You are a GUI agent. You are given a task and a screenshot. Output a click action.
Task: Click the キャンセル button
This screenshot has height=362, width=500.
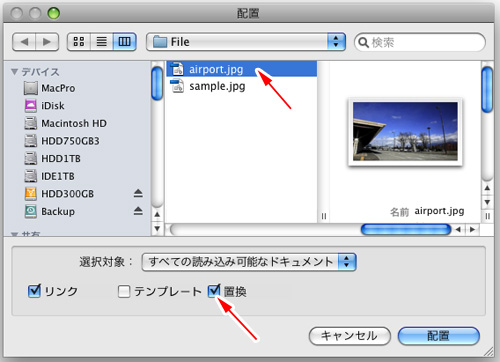pos(350,336)
